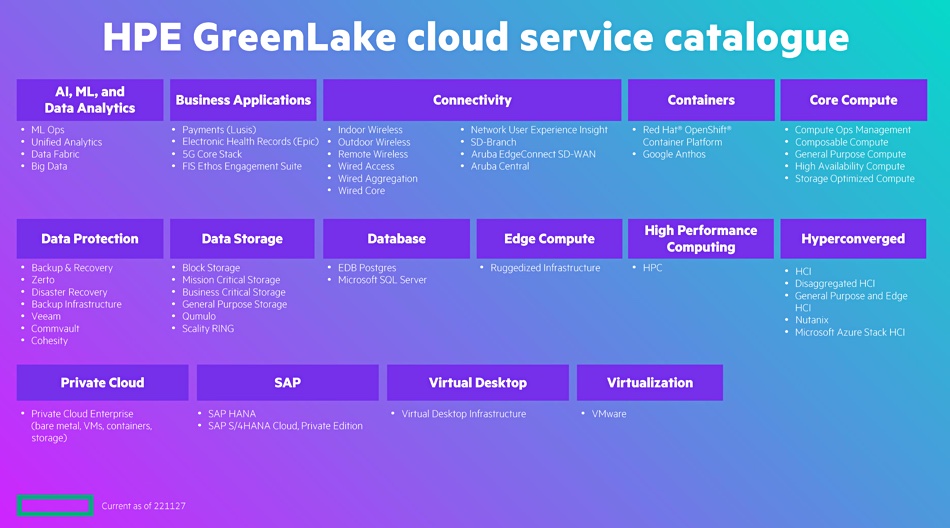950x528 pixels.
Task: Select 'Disaster Recovery' bullet
Action: click(69, 292)
